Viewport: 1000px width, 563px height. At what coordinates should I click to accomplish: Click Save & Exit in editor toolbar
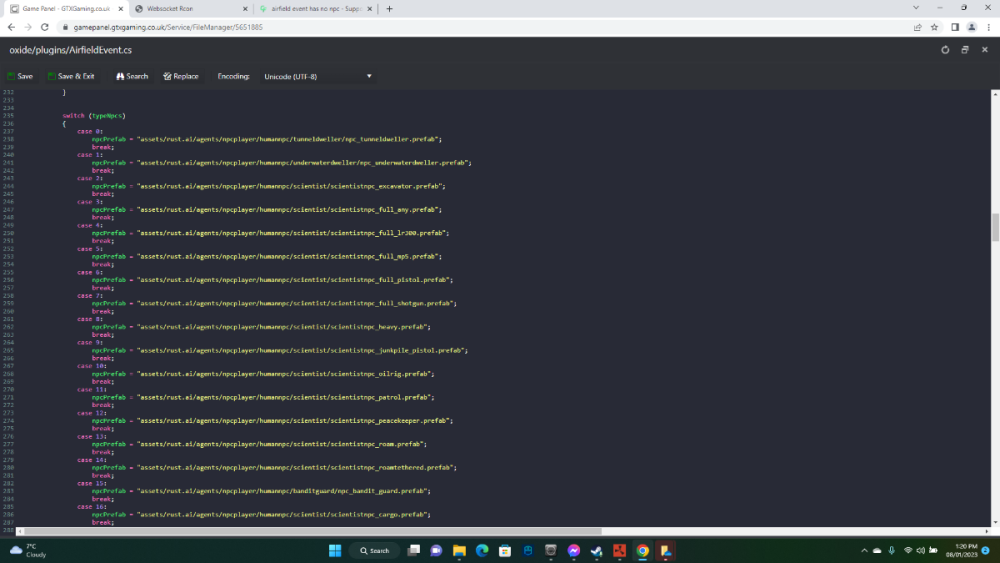tap(71, 76)
